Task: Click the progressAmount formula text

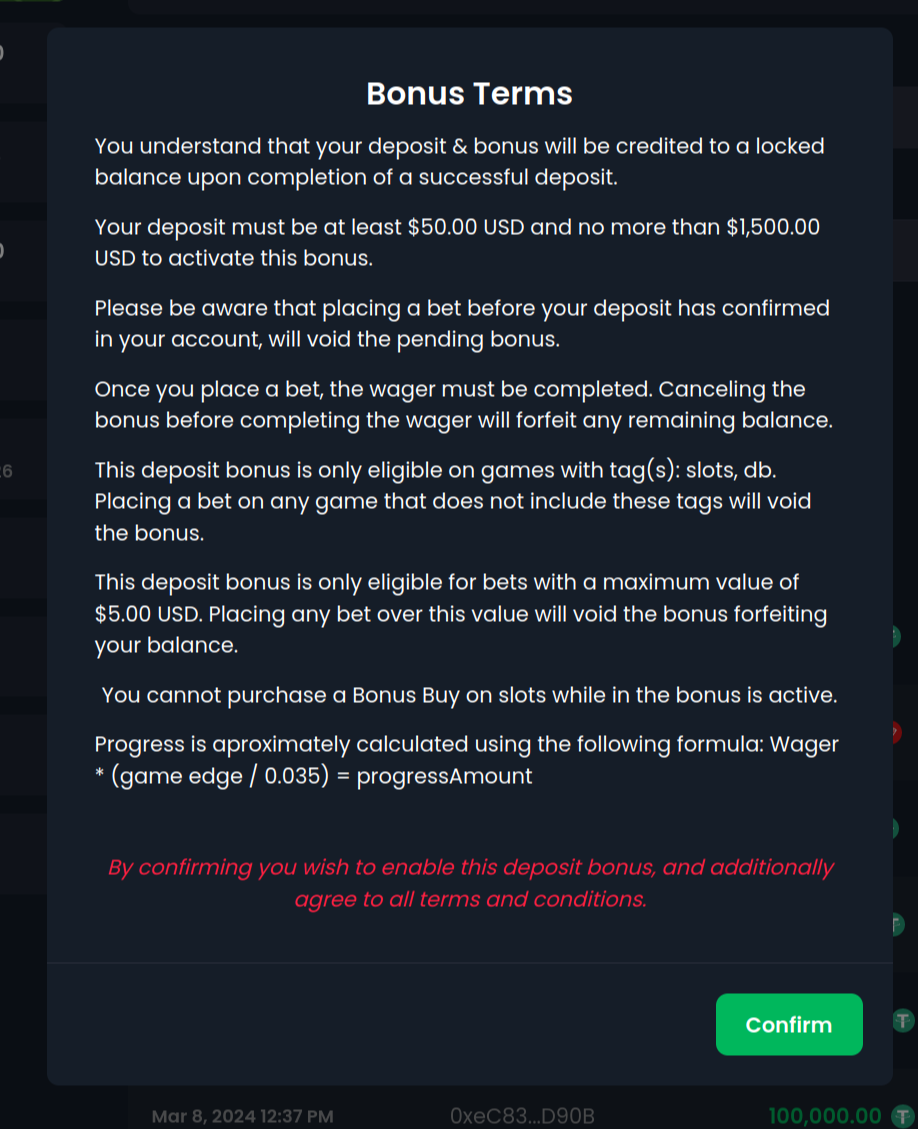Action: point(467,759)
